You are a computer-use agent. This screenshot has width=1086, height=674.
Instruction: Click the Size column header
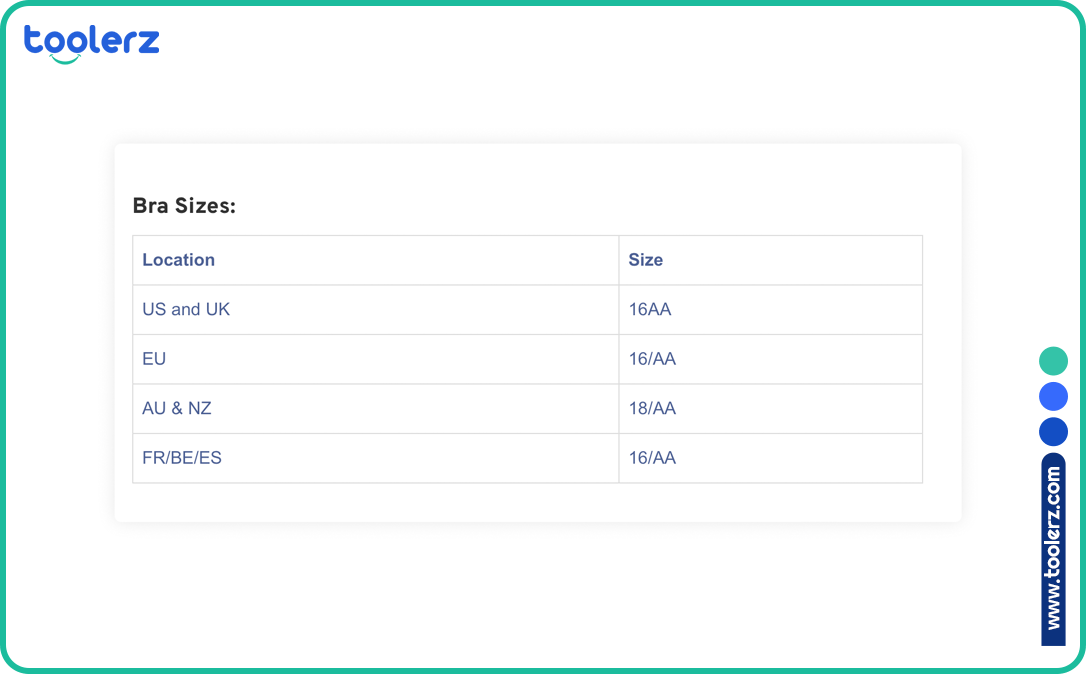point(645,259)
